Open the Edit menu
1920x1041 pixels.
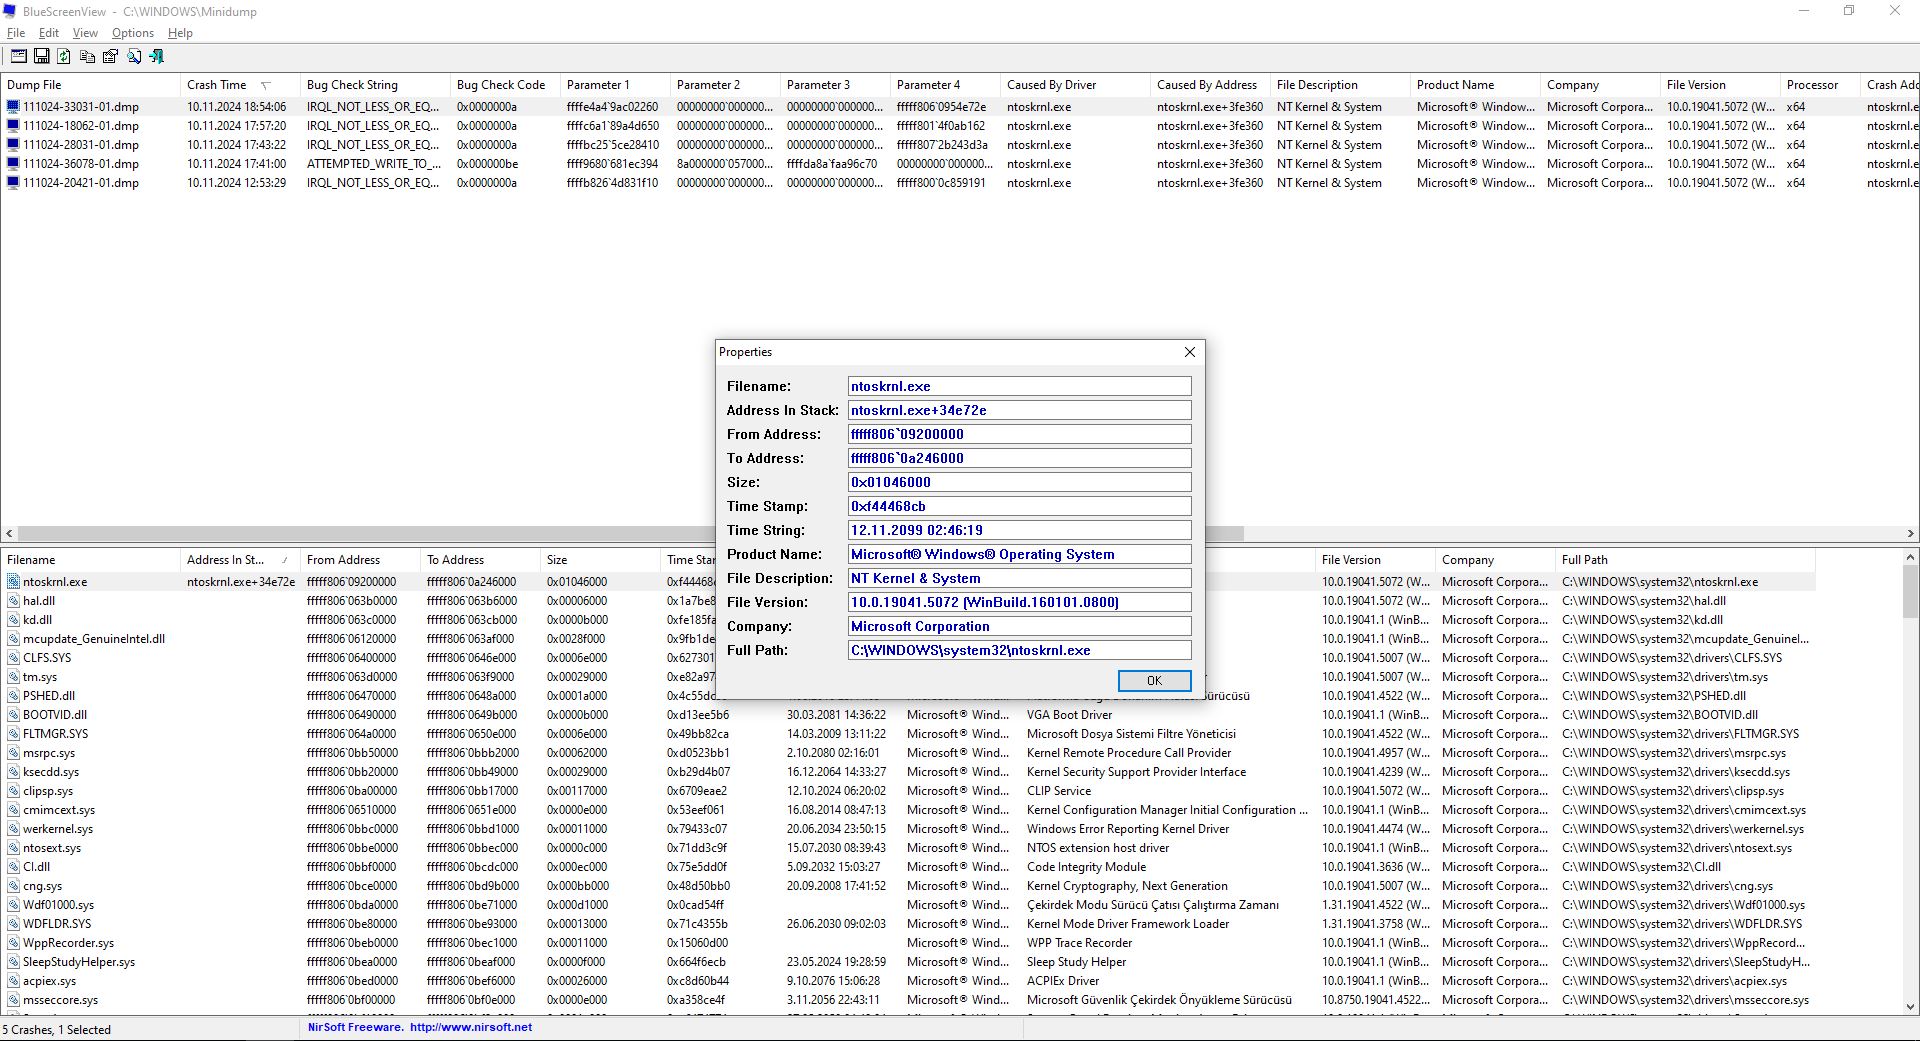tap(49, 33)
